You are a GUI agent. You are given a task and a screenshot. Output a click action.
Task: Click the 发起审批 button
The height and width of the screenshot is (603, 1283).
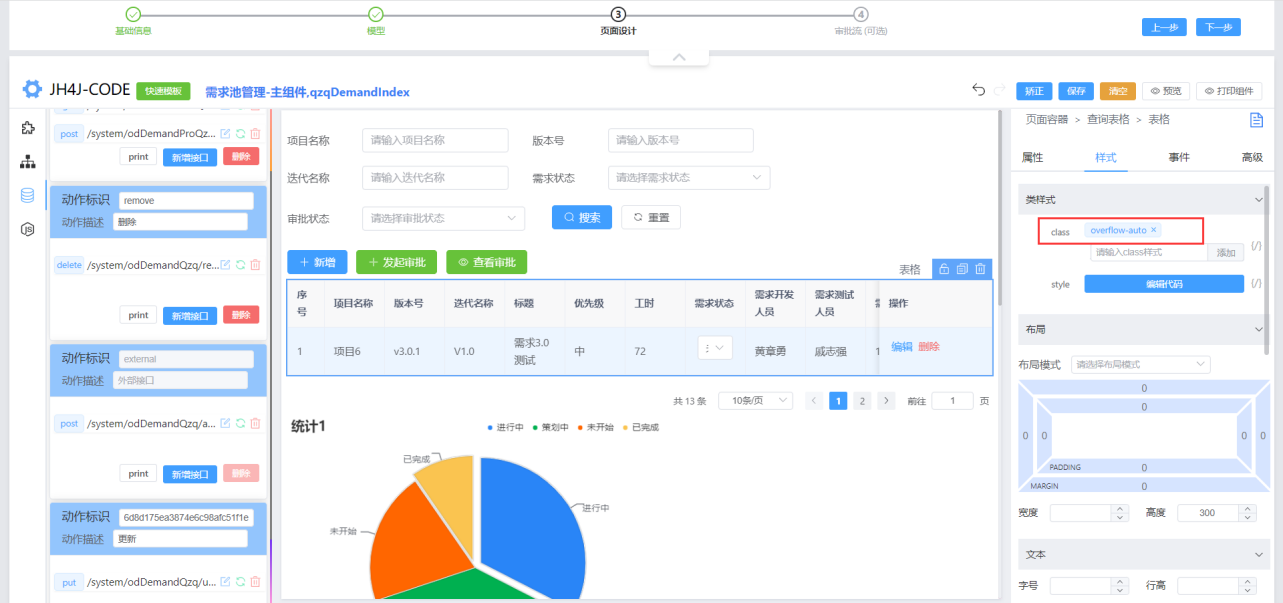tap(397, 262)
